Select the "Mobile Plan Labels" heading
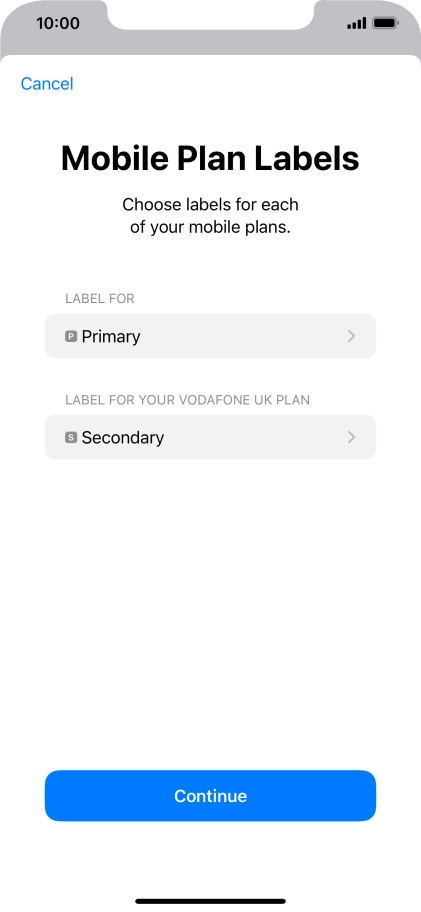Image resolution: width=421 pixels, height=912 pixels. [x=210, y=158]
